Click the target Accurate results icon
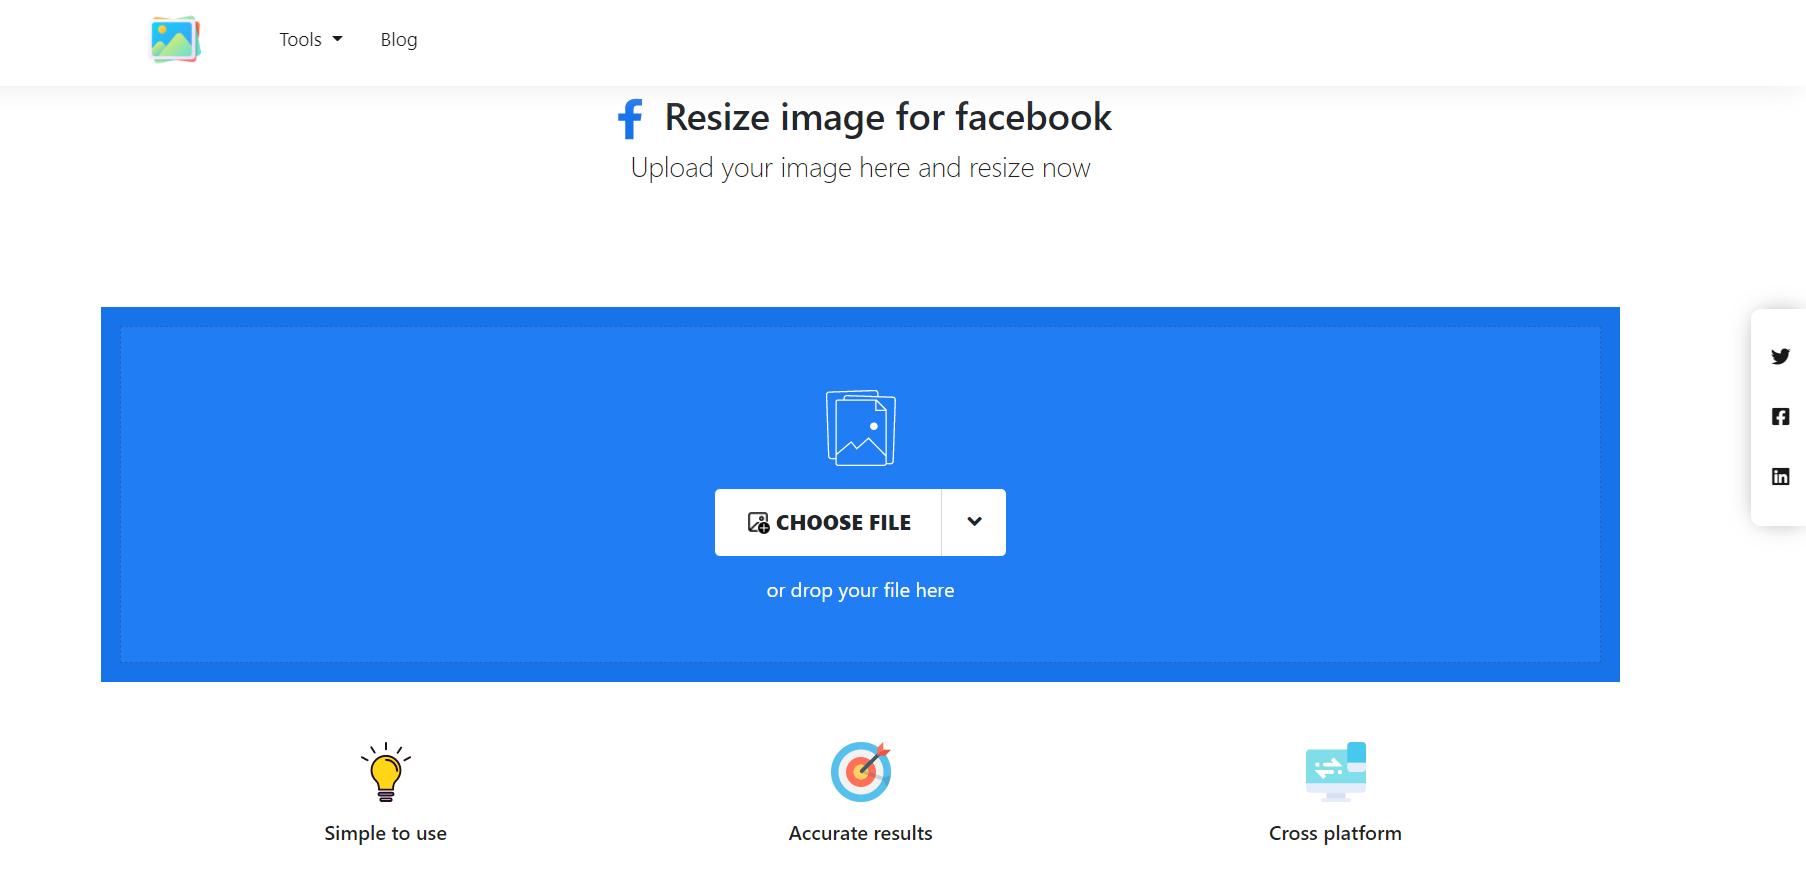The width and height of the screenshot is (1806, 881). coord(861,772)
